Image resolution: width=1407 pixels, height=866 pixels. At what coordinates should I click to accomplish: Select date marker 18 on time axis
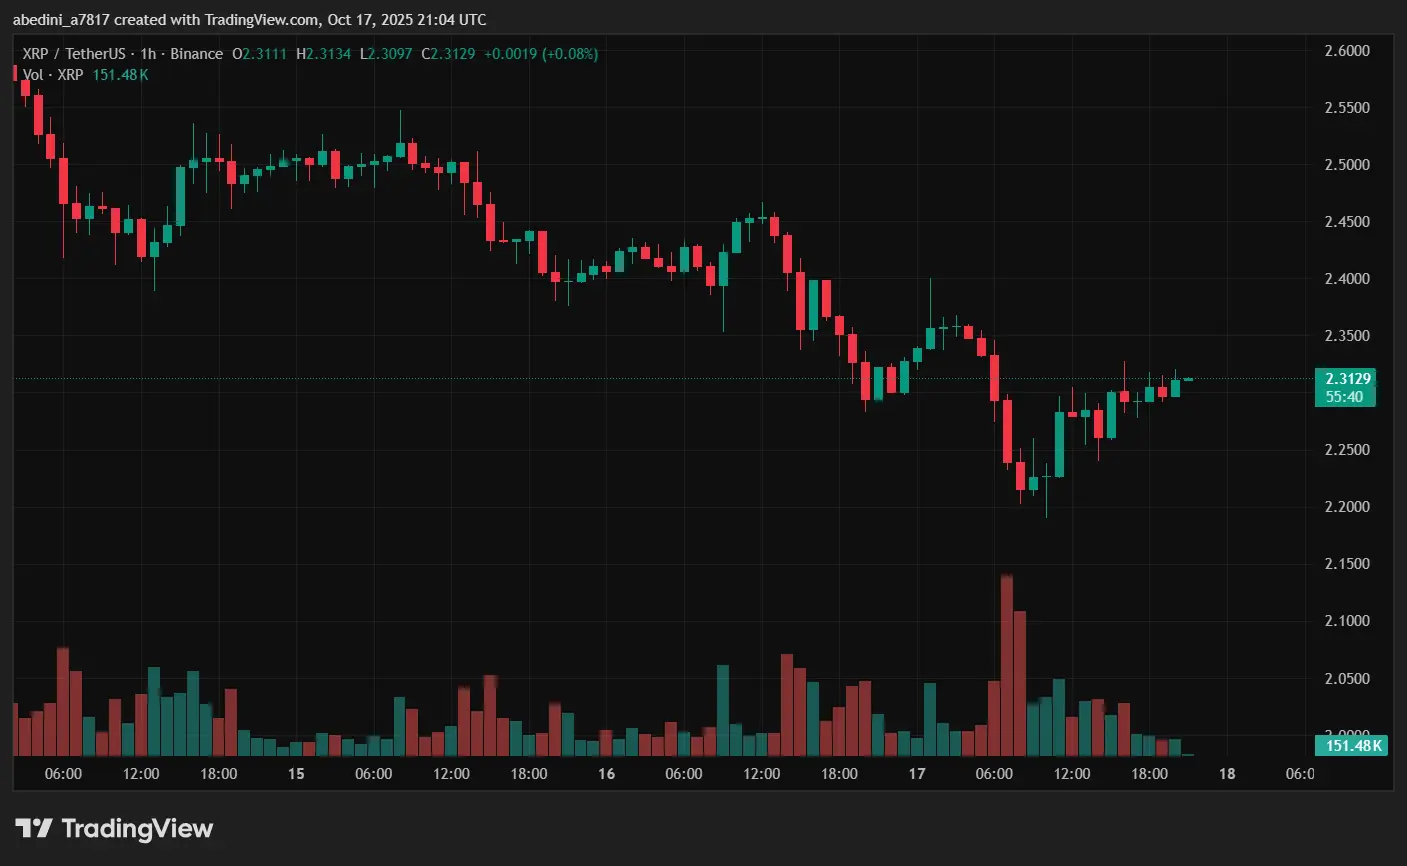pyautogui.click(x=1227, y=774)
